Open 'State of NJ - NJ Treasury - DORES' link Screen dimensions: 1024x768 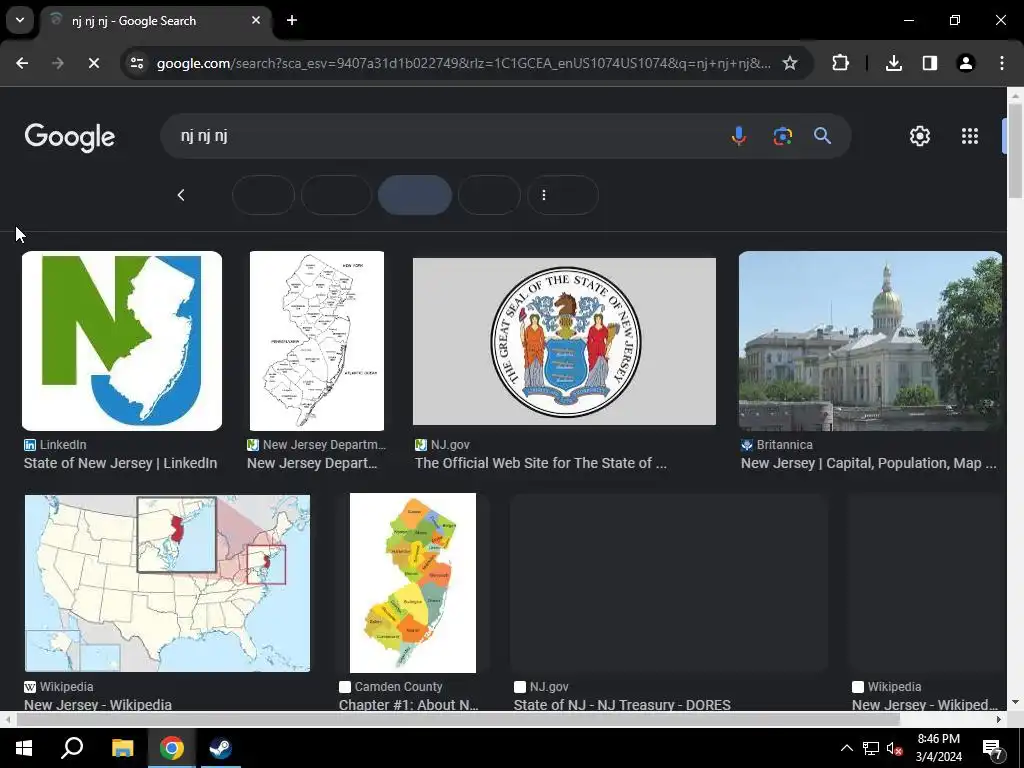[x=622, y=705]
